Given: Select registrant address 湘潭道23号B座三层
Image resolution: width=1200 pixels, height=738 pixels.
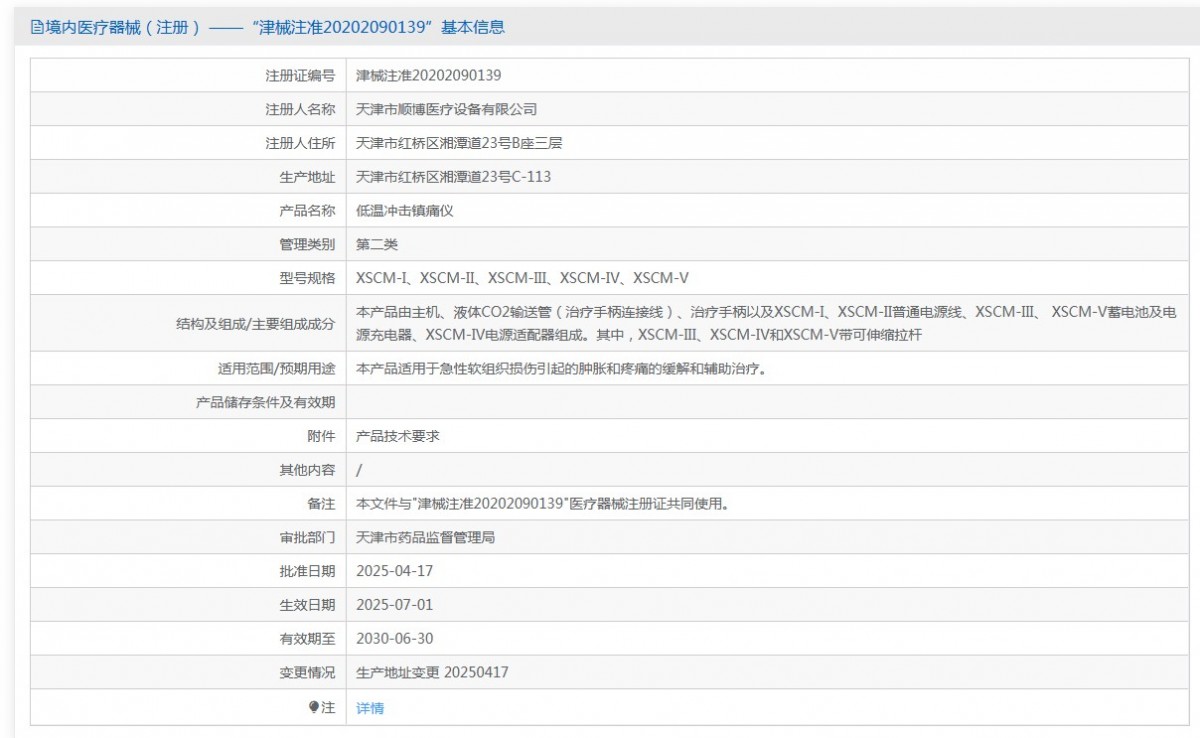Looking at the screenshot, I should click(459, 143).
